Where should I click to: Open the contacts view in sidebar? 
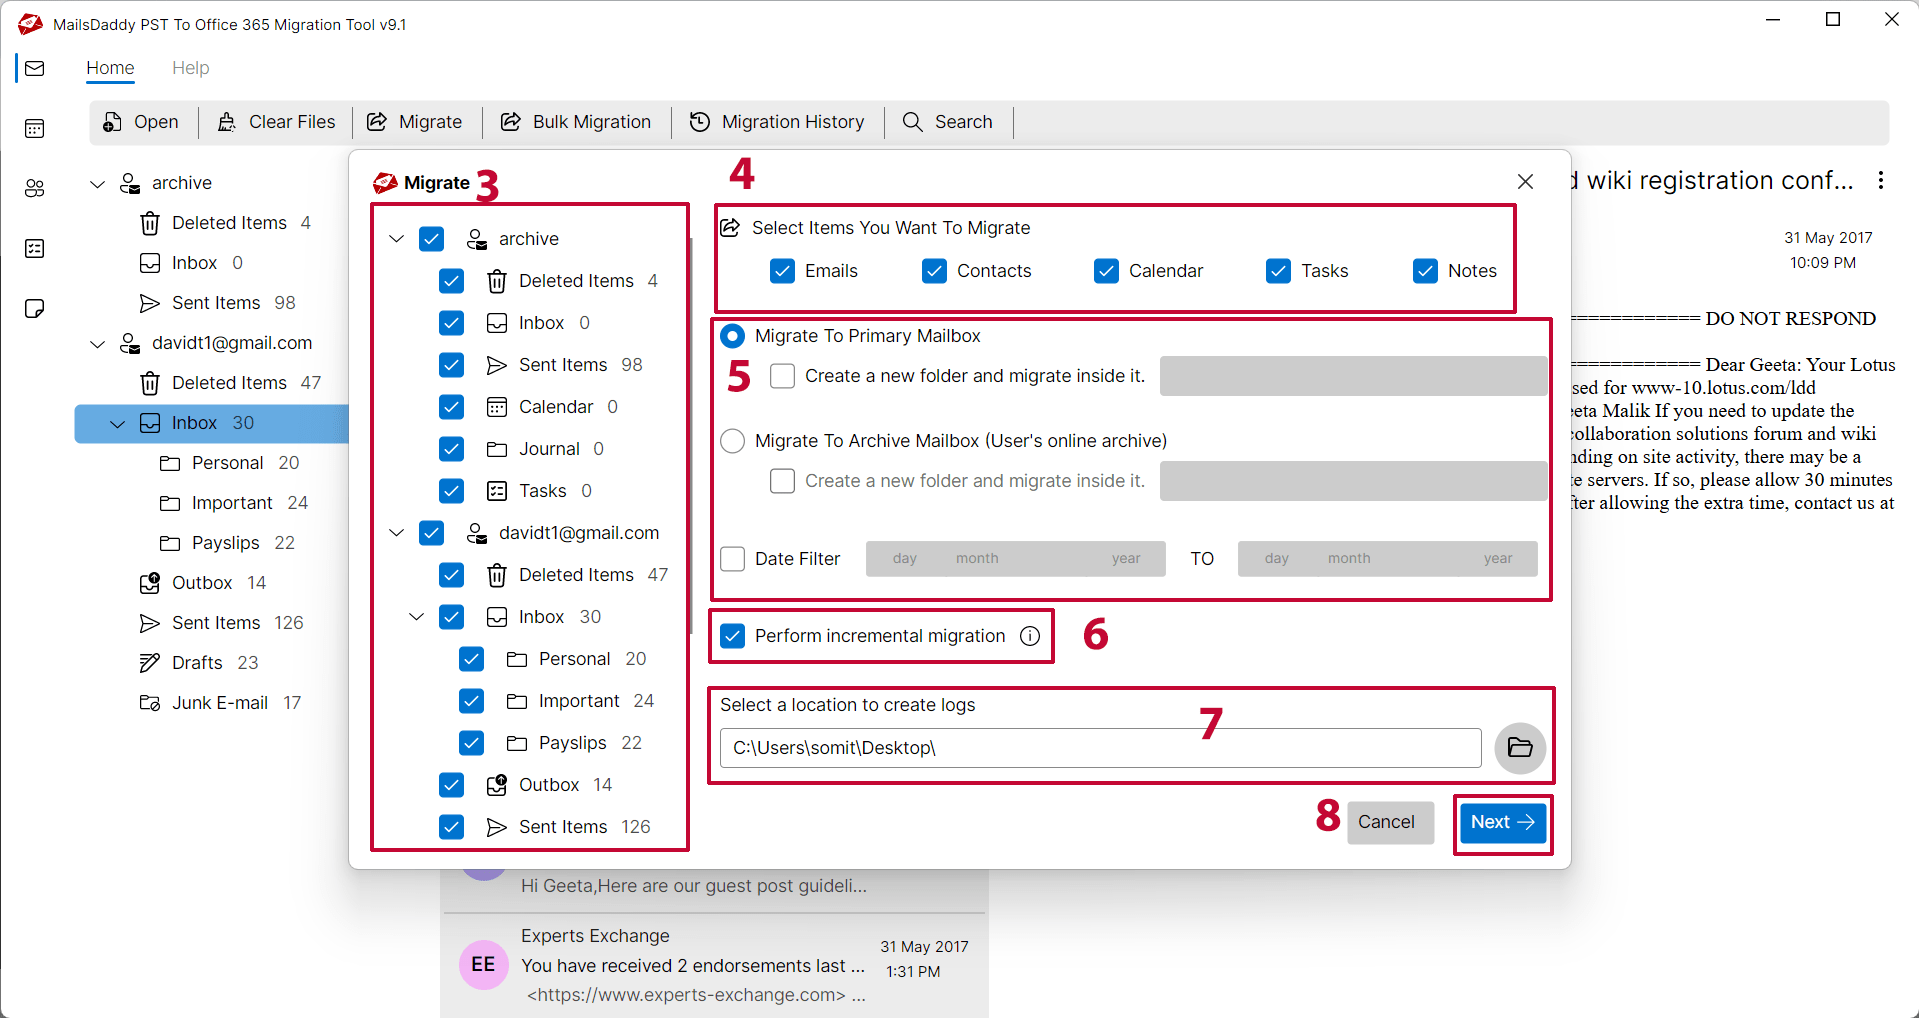click(35, 188)
